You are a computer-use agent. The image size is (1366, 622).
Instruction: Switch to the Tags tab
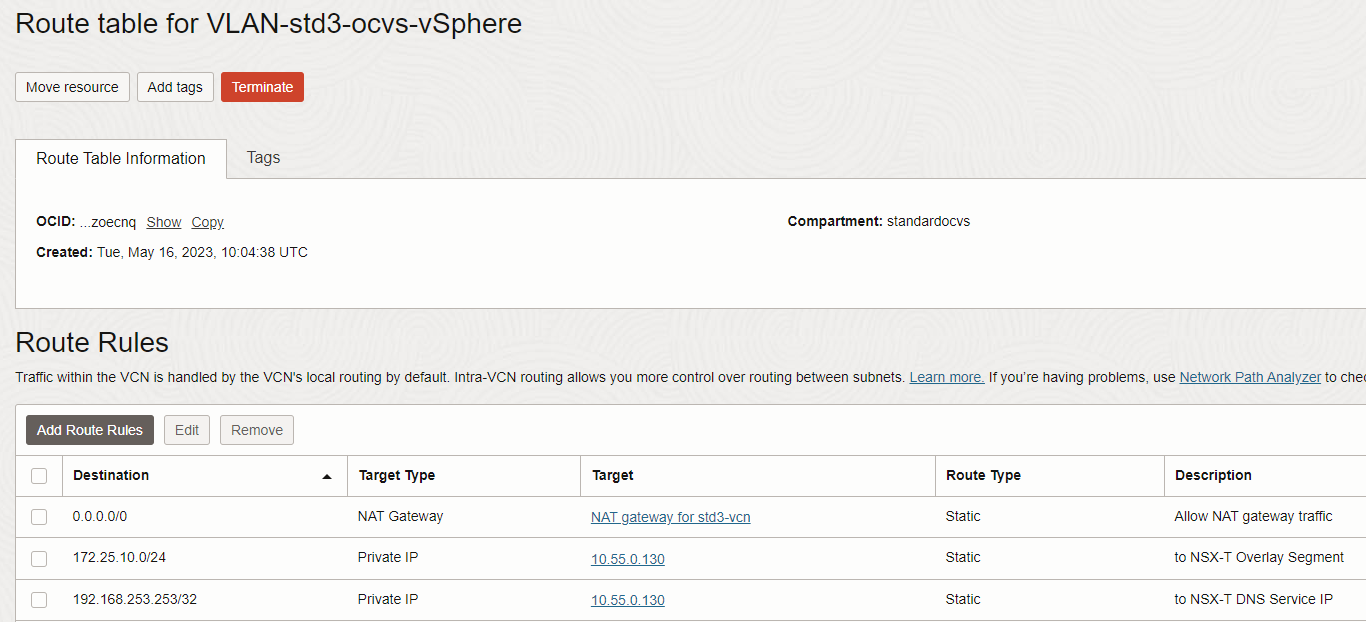(x=262, y=158)
